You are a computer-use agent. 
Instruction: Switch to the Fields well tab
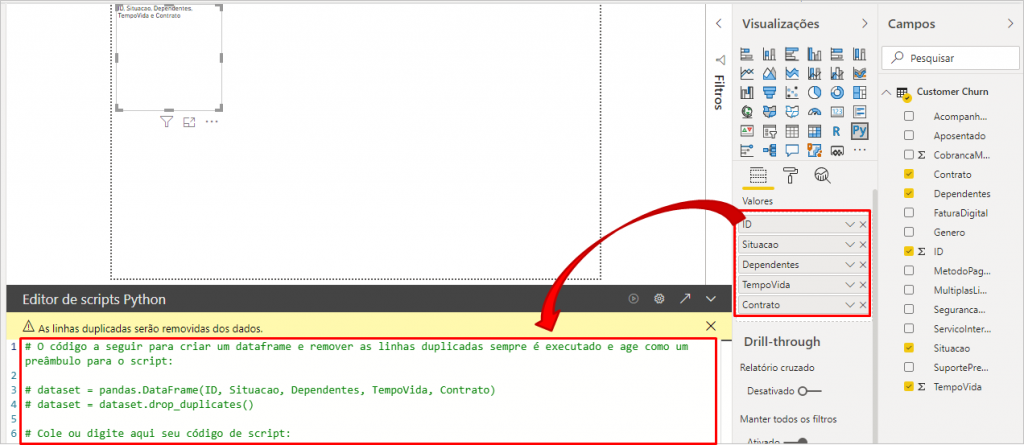(x=758, y=176)
